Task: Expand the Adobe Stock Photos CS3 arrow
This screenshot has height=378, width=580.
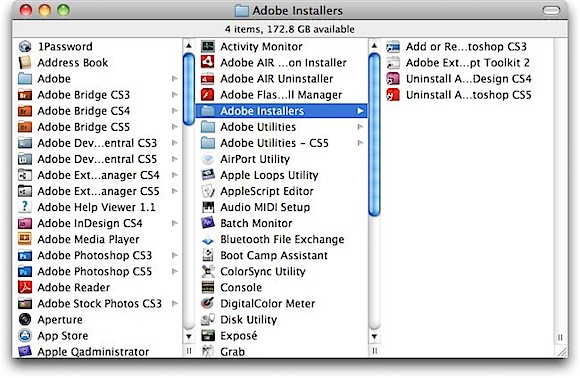Action: coord(175,303)
